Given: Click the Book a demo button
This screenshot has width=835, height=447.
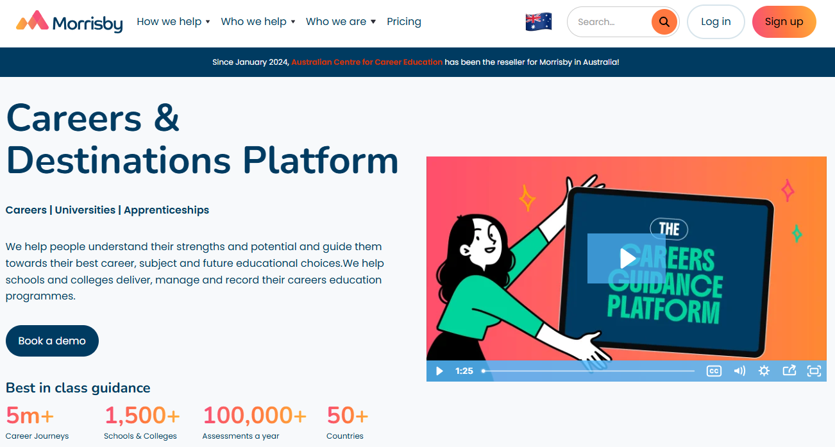Looking at the screenshot, I should pos(52,341).
